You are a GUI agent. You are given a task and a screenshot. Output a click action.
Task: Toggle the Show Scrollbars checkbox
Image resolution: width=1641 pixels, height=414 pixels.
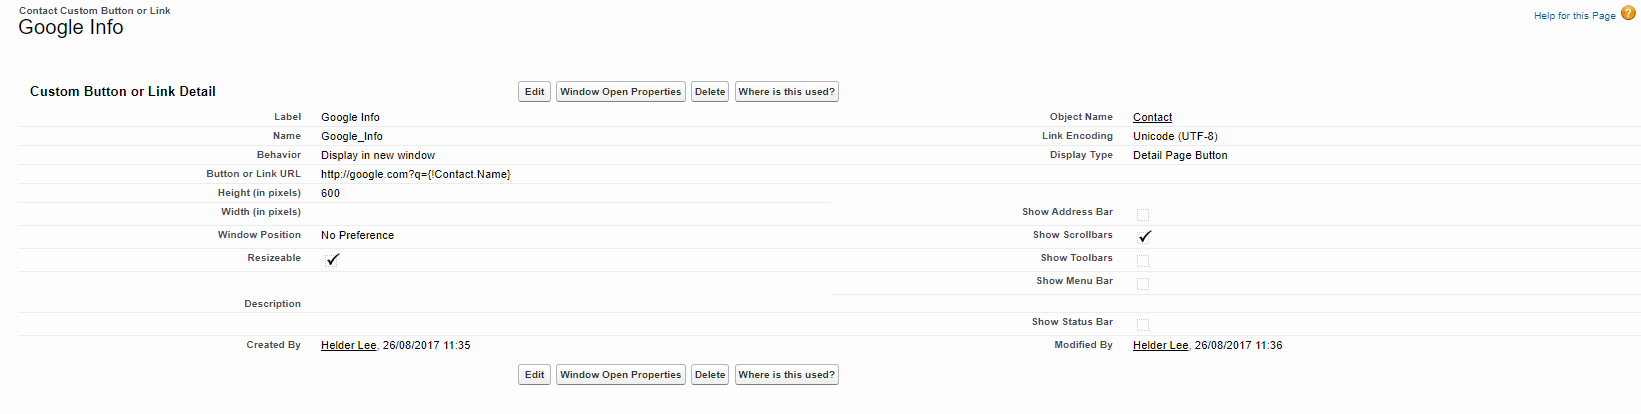click(x=1144, y=237)
